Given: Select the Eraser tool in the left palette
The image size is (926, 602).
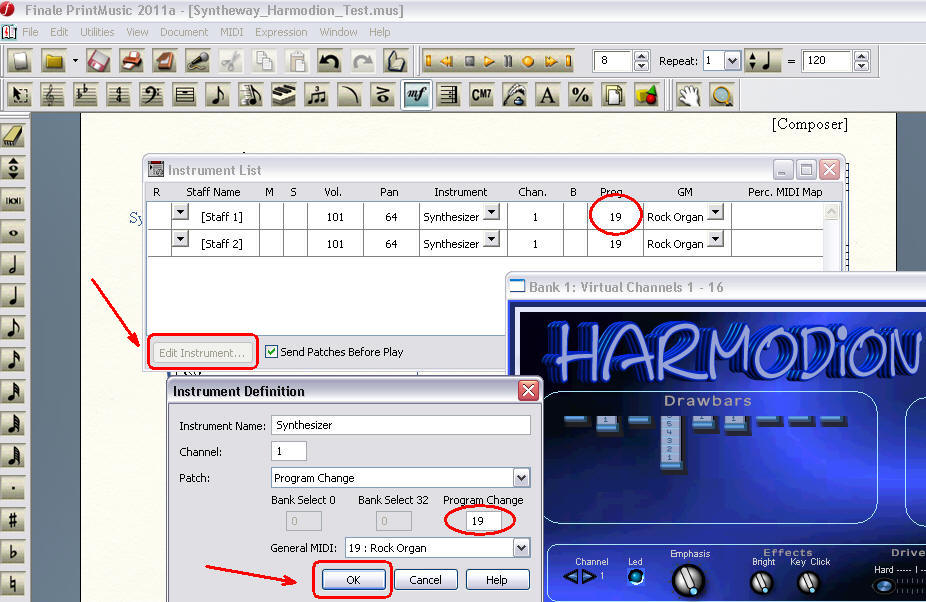Looking at the screenshot, I should [x=13, y=136].
